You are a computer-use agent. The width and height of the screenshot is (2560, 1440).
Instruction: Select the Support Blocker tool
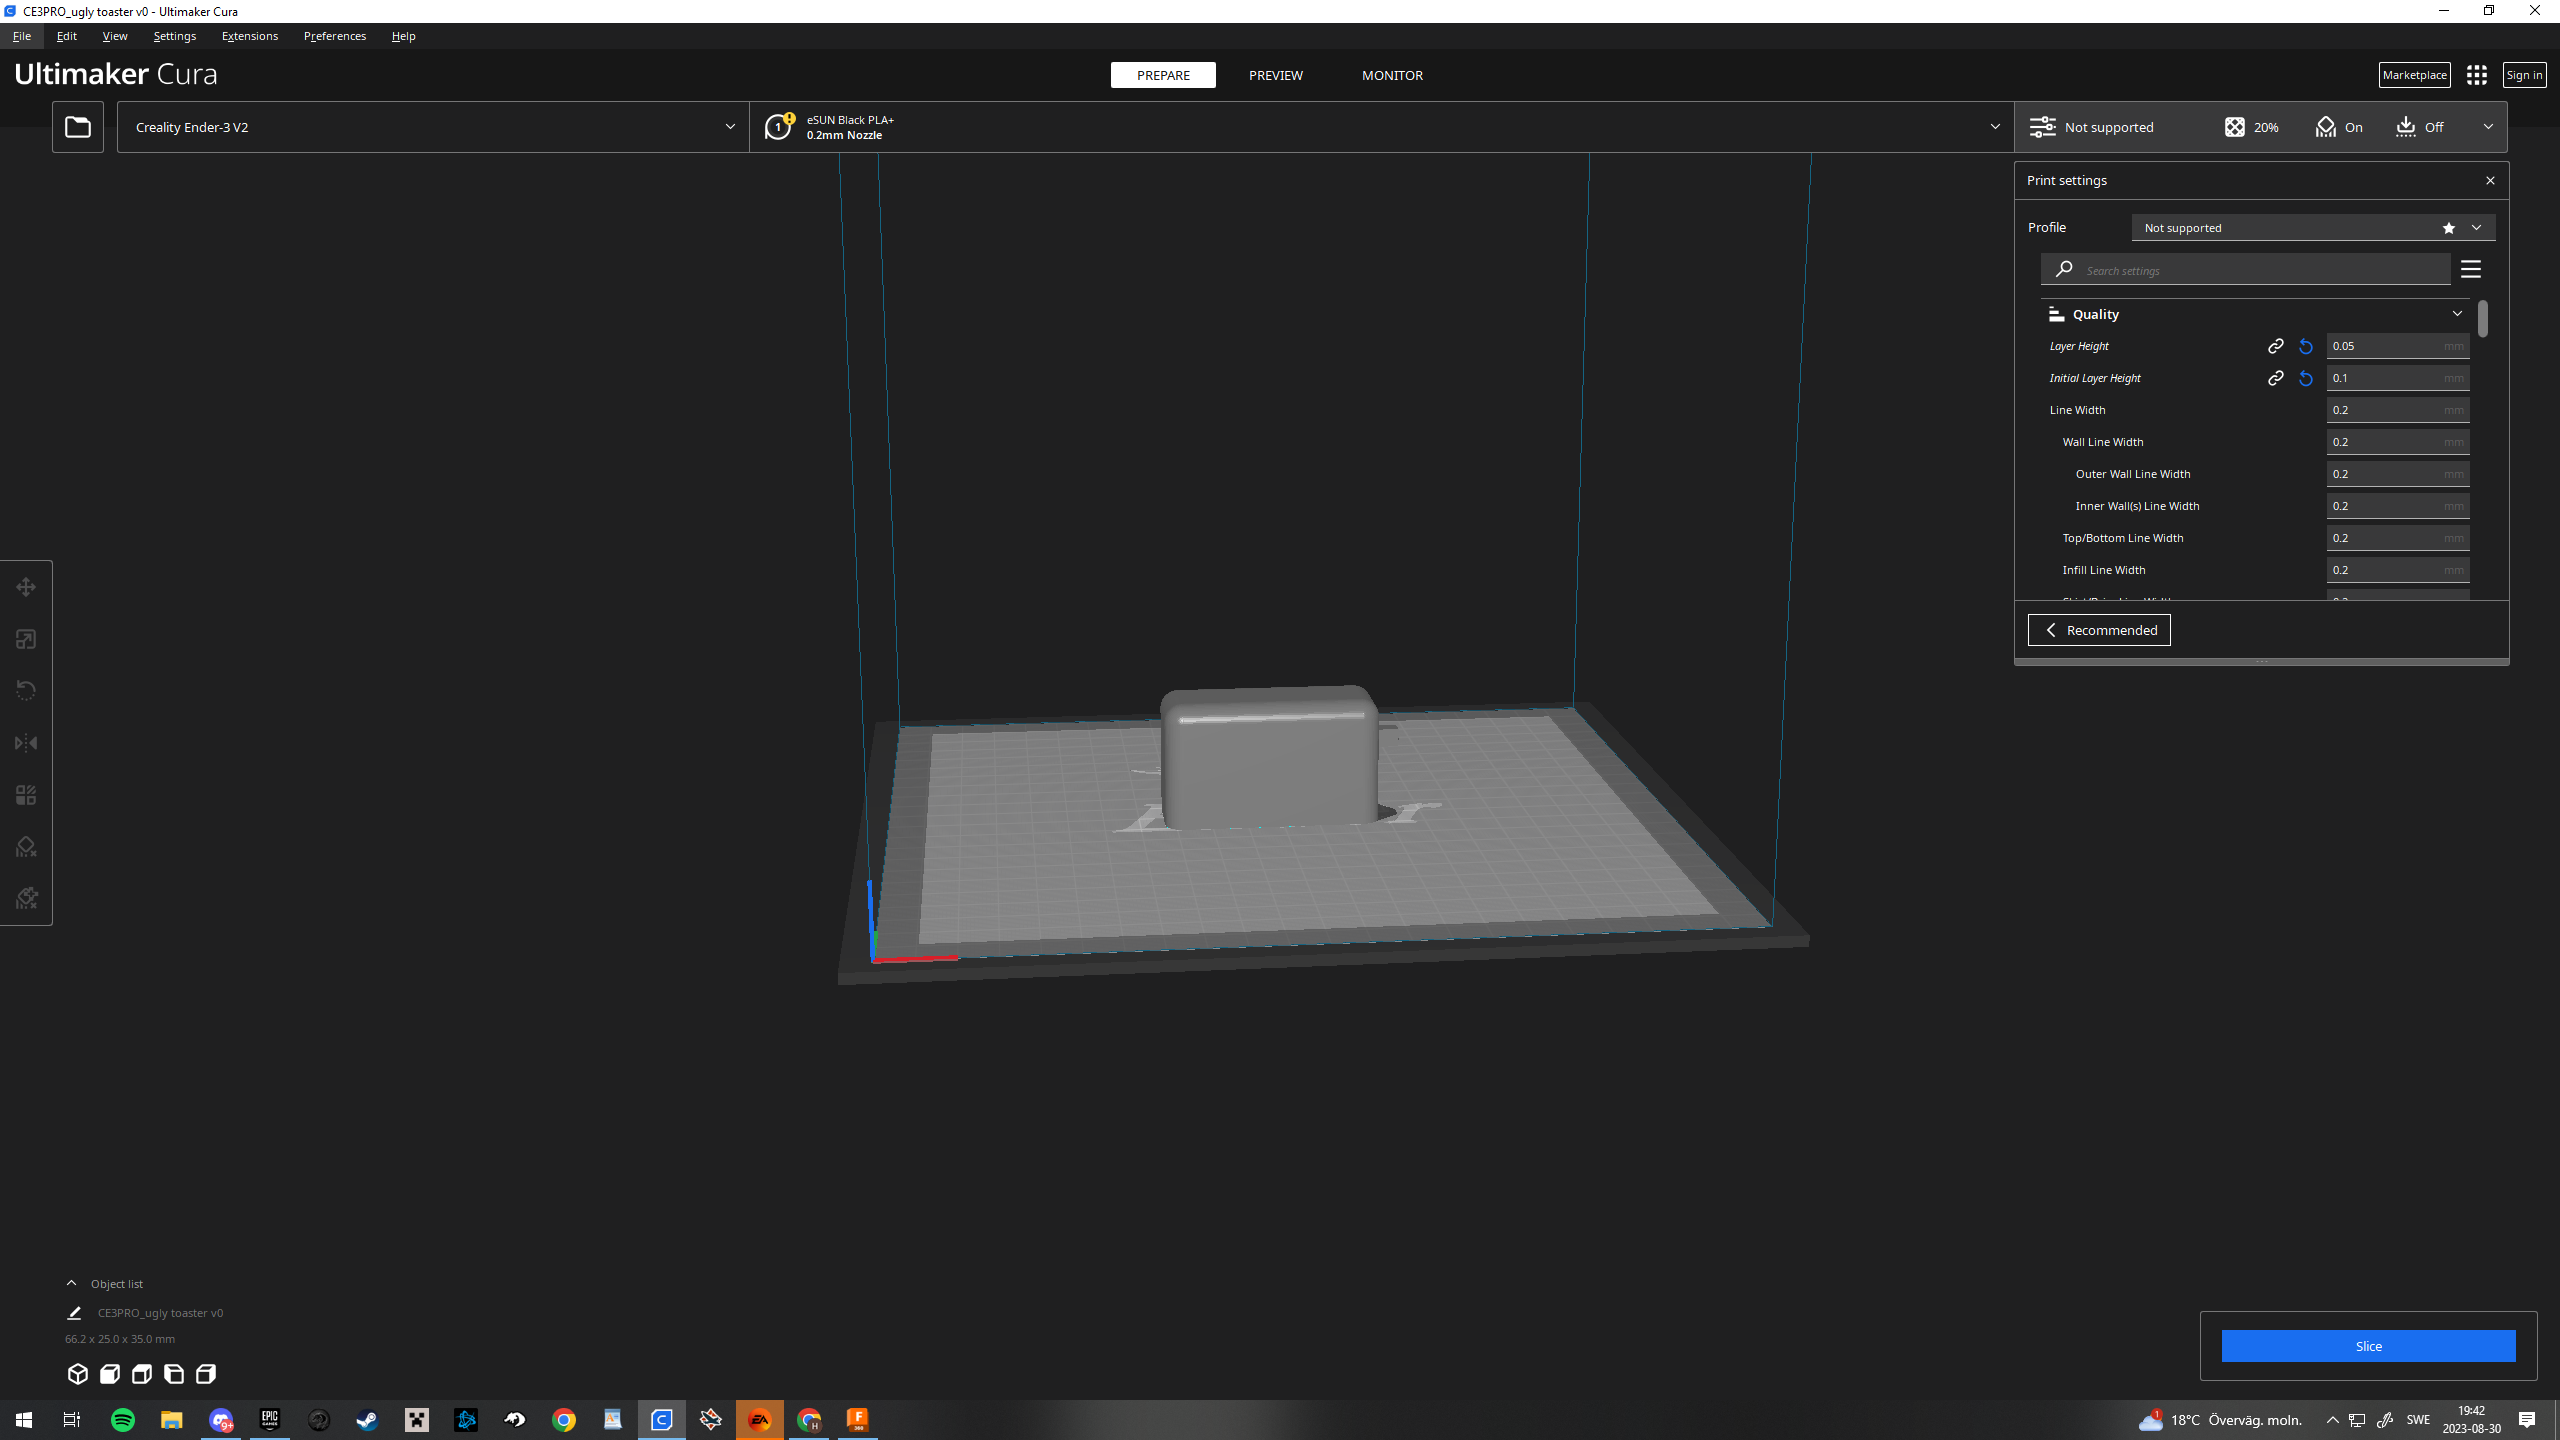coord(26,847)
